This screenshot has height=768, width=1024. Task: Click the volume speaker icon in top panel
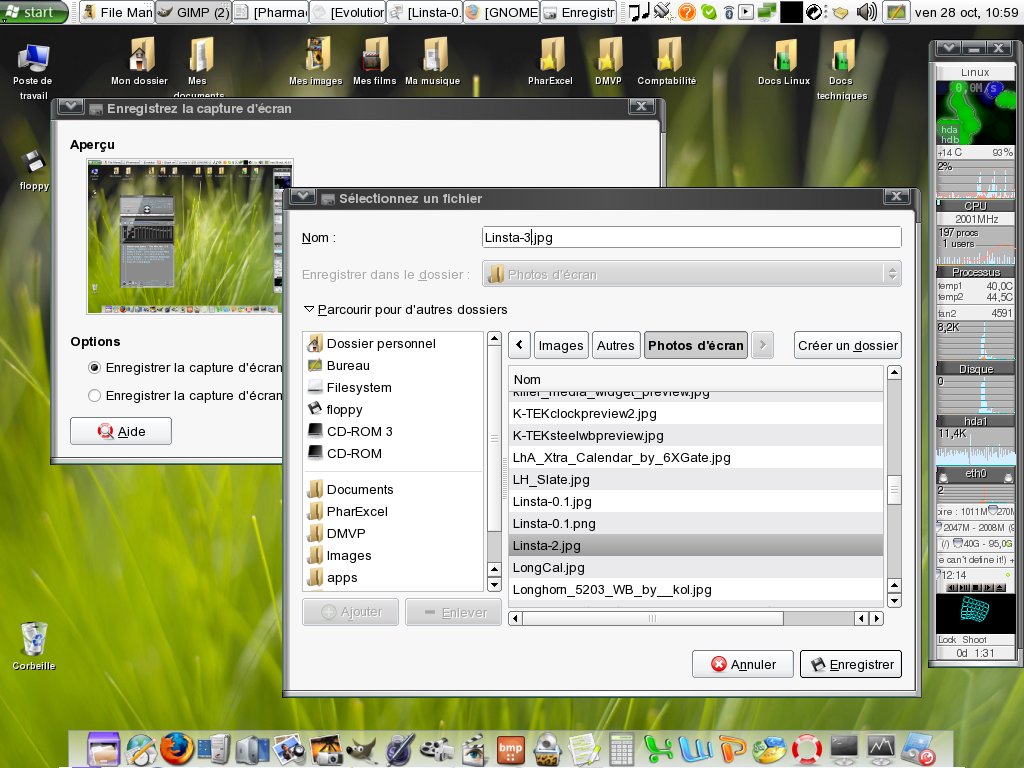pos(867,12)
